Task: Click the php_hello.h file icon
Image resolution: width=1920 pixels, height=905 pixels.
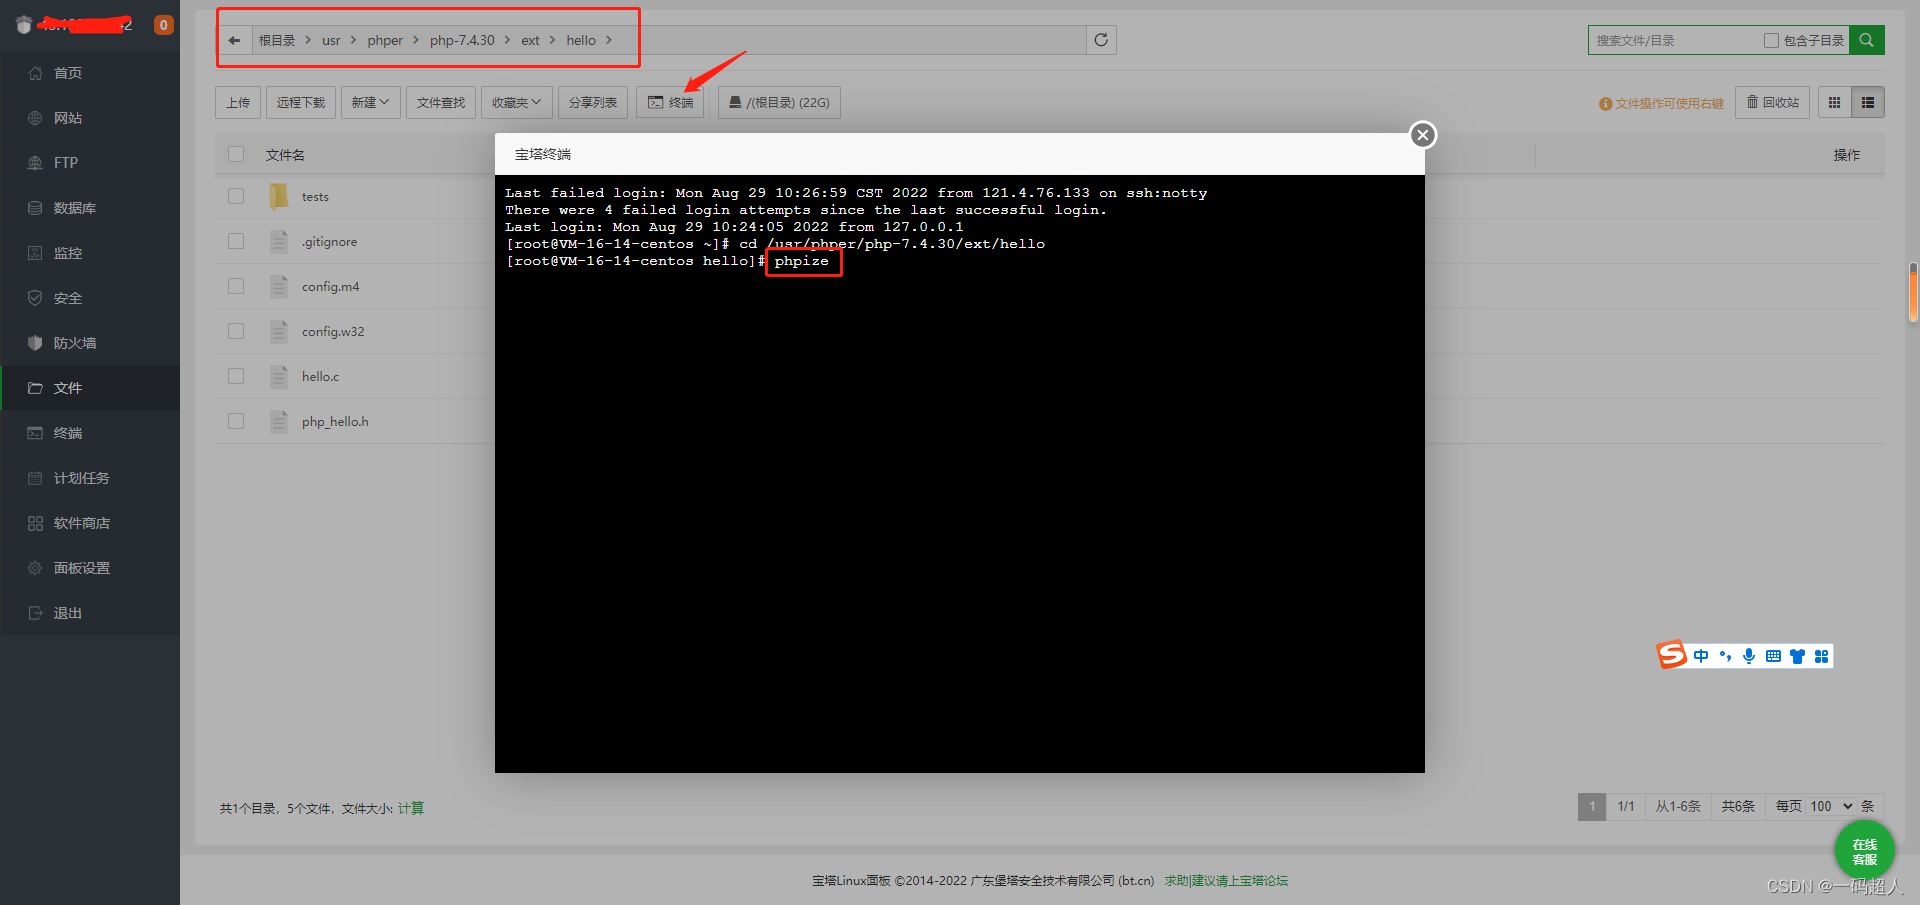Action: coord(279,421)
